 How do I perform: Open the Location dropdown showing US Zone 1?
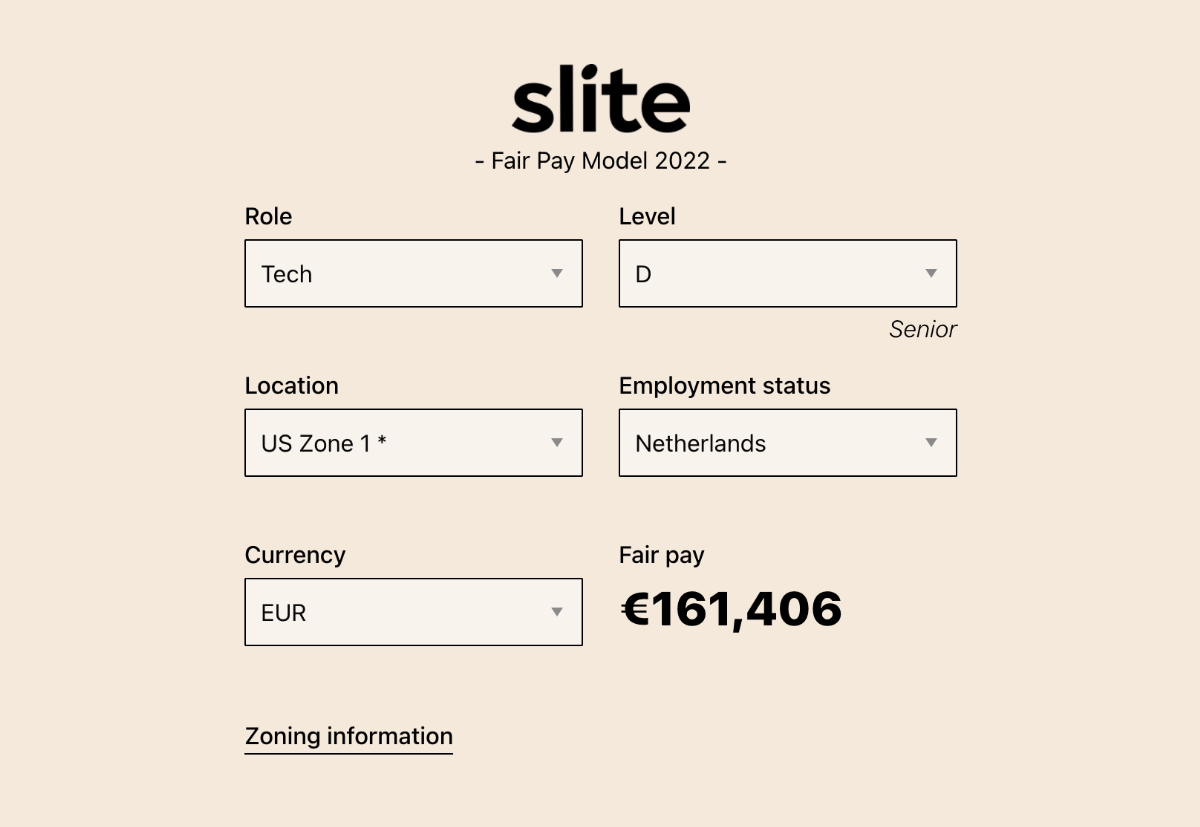tap(413, 443)
